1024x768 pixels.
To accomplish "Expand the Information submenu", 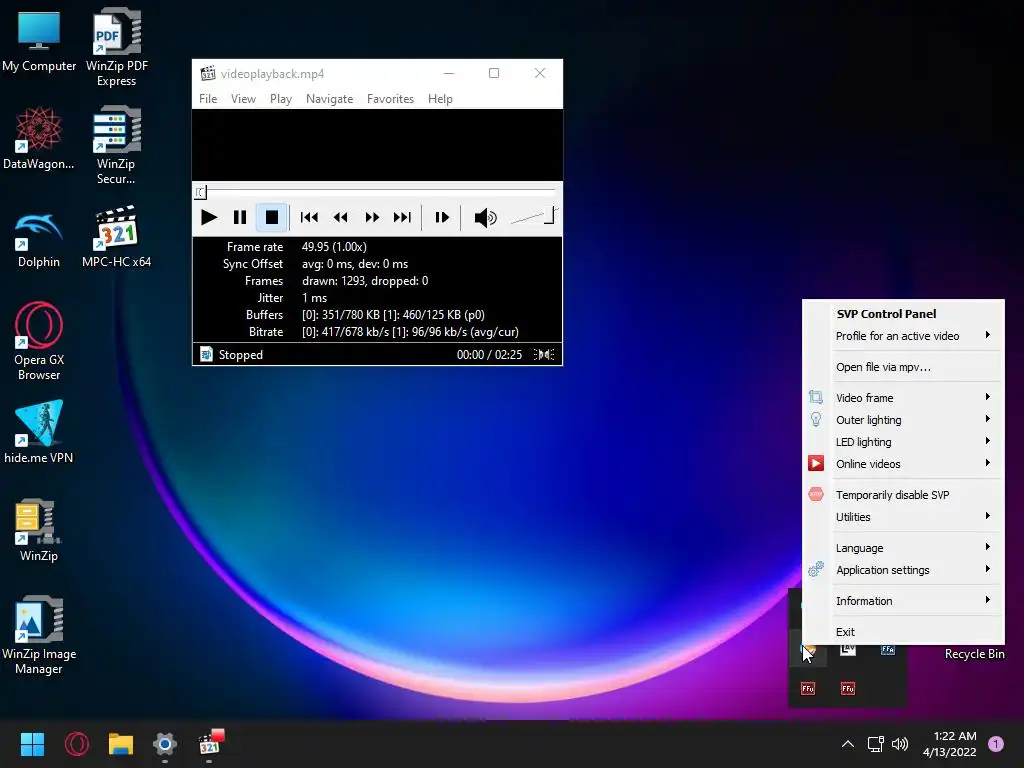I will [x=903, y=601].
